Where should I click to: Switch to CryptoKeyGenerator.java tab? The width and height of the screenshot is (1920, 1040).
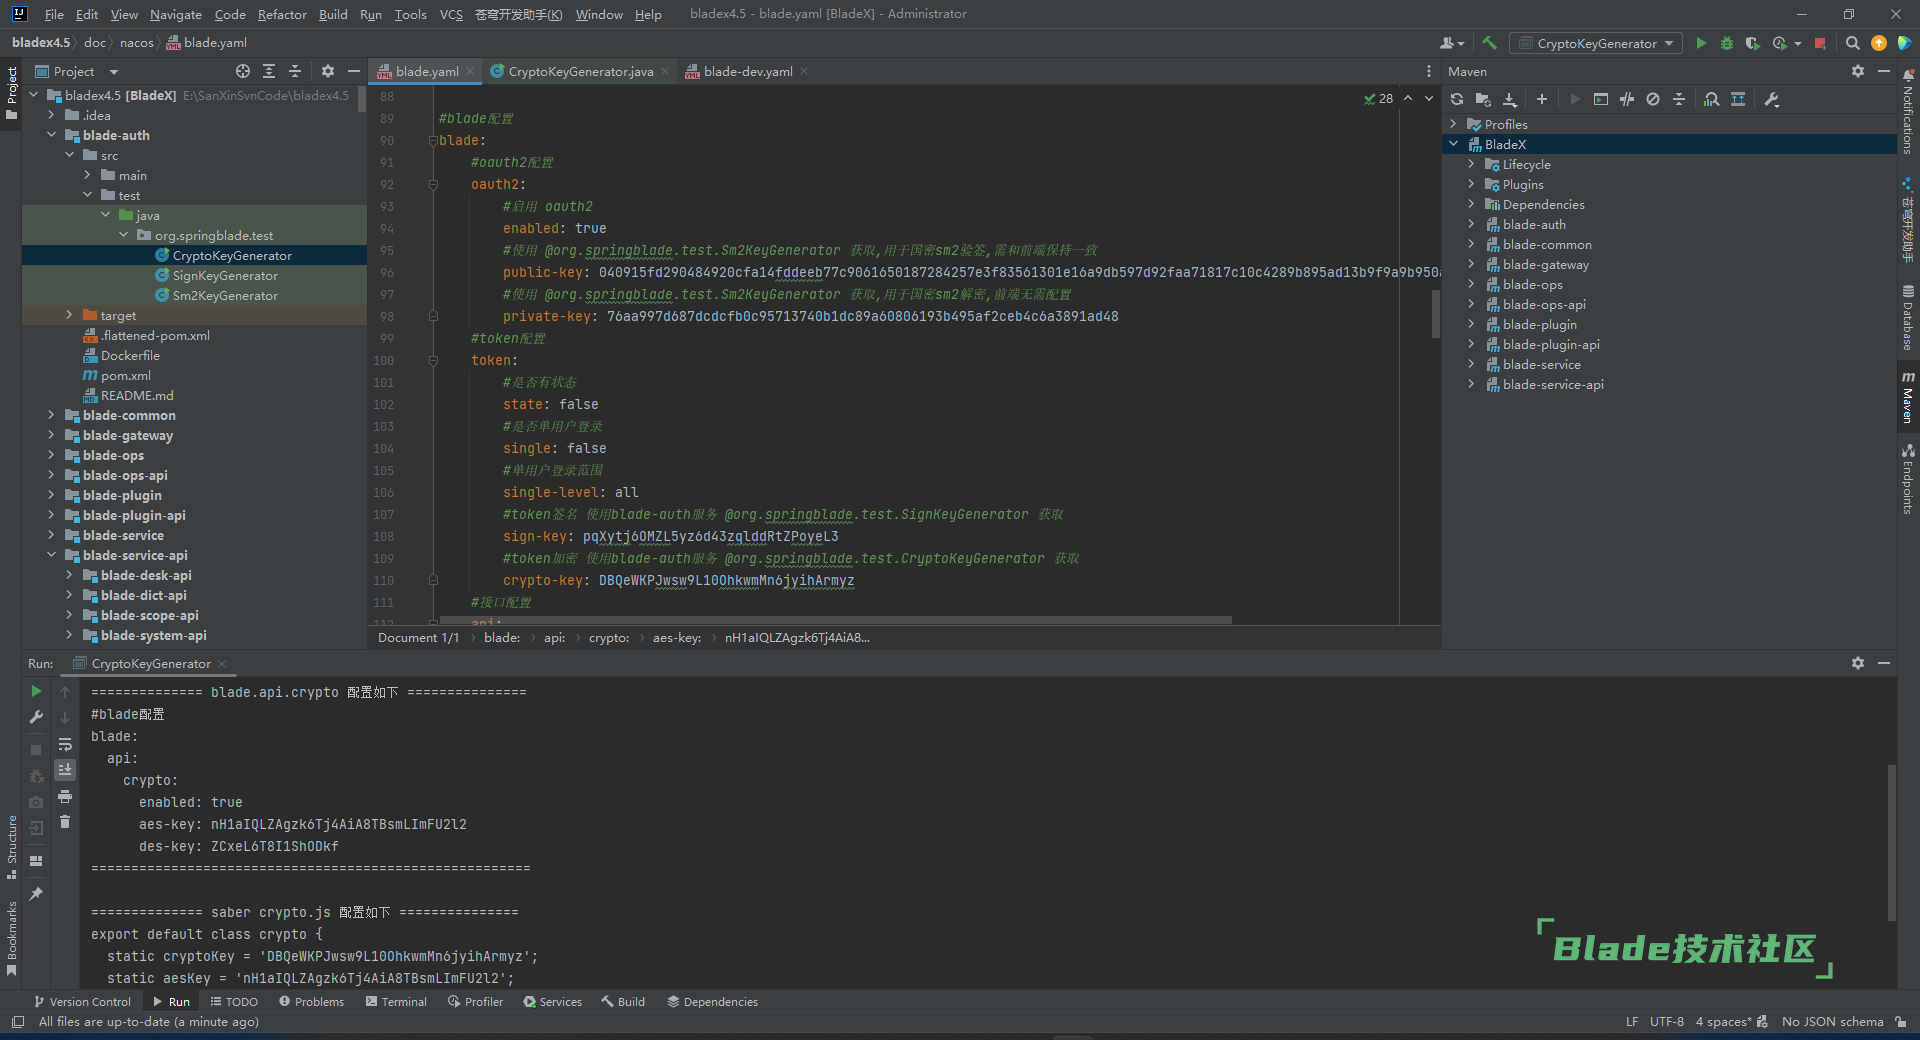(580, 71)
